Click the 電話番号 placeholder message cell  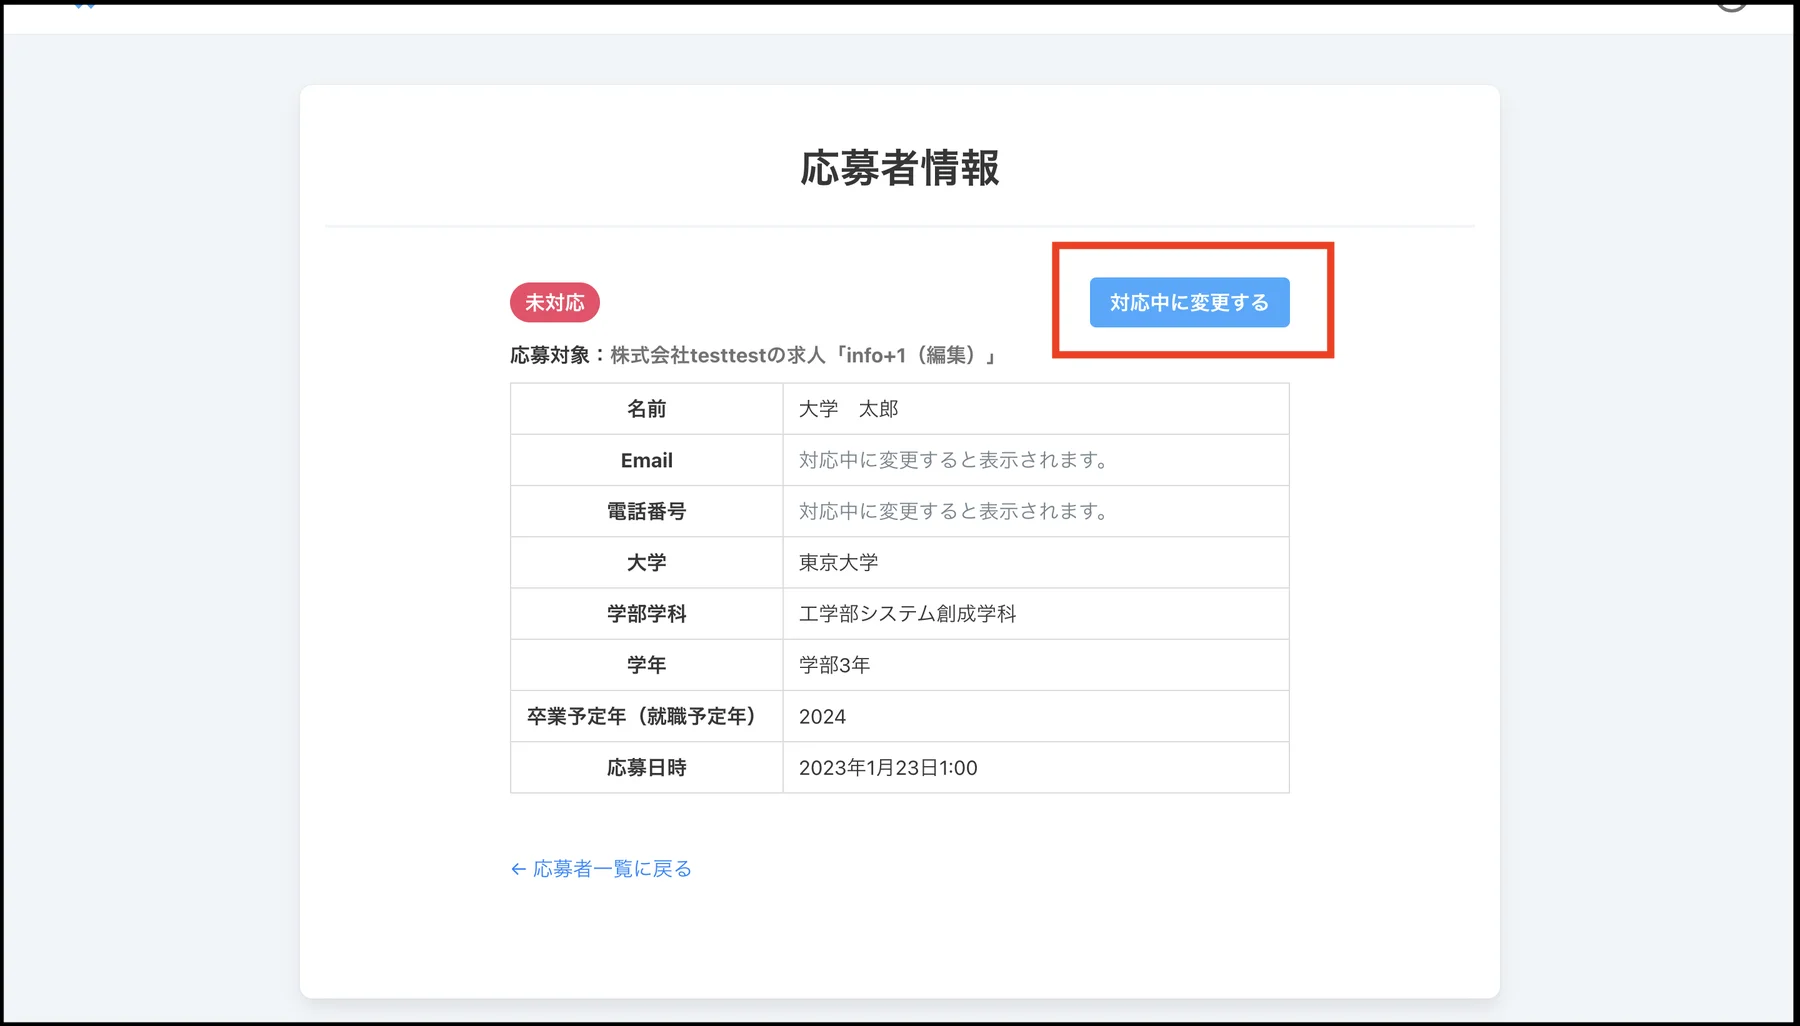[x=1036, y=511]
